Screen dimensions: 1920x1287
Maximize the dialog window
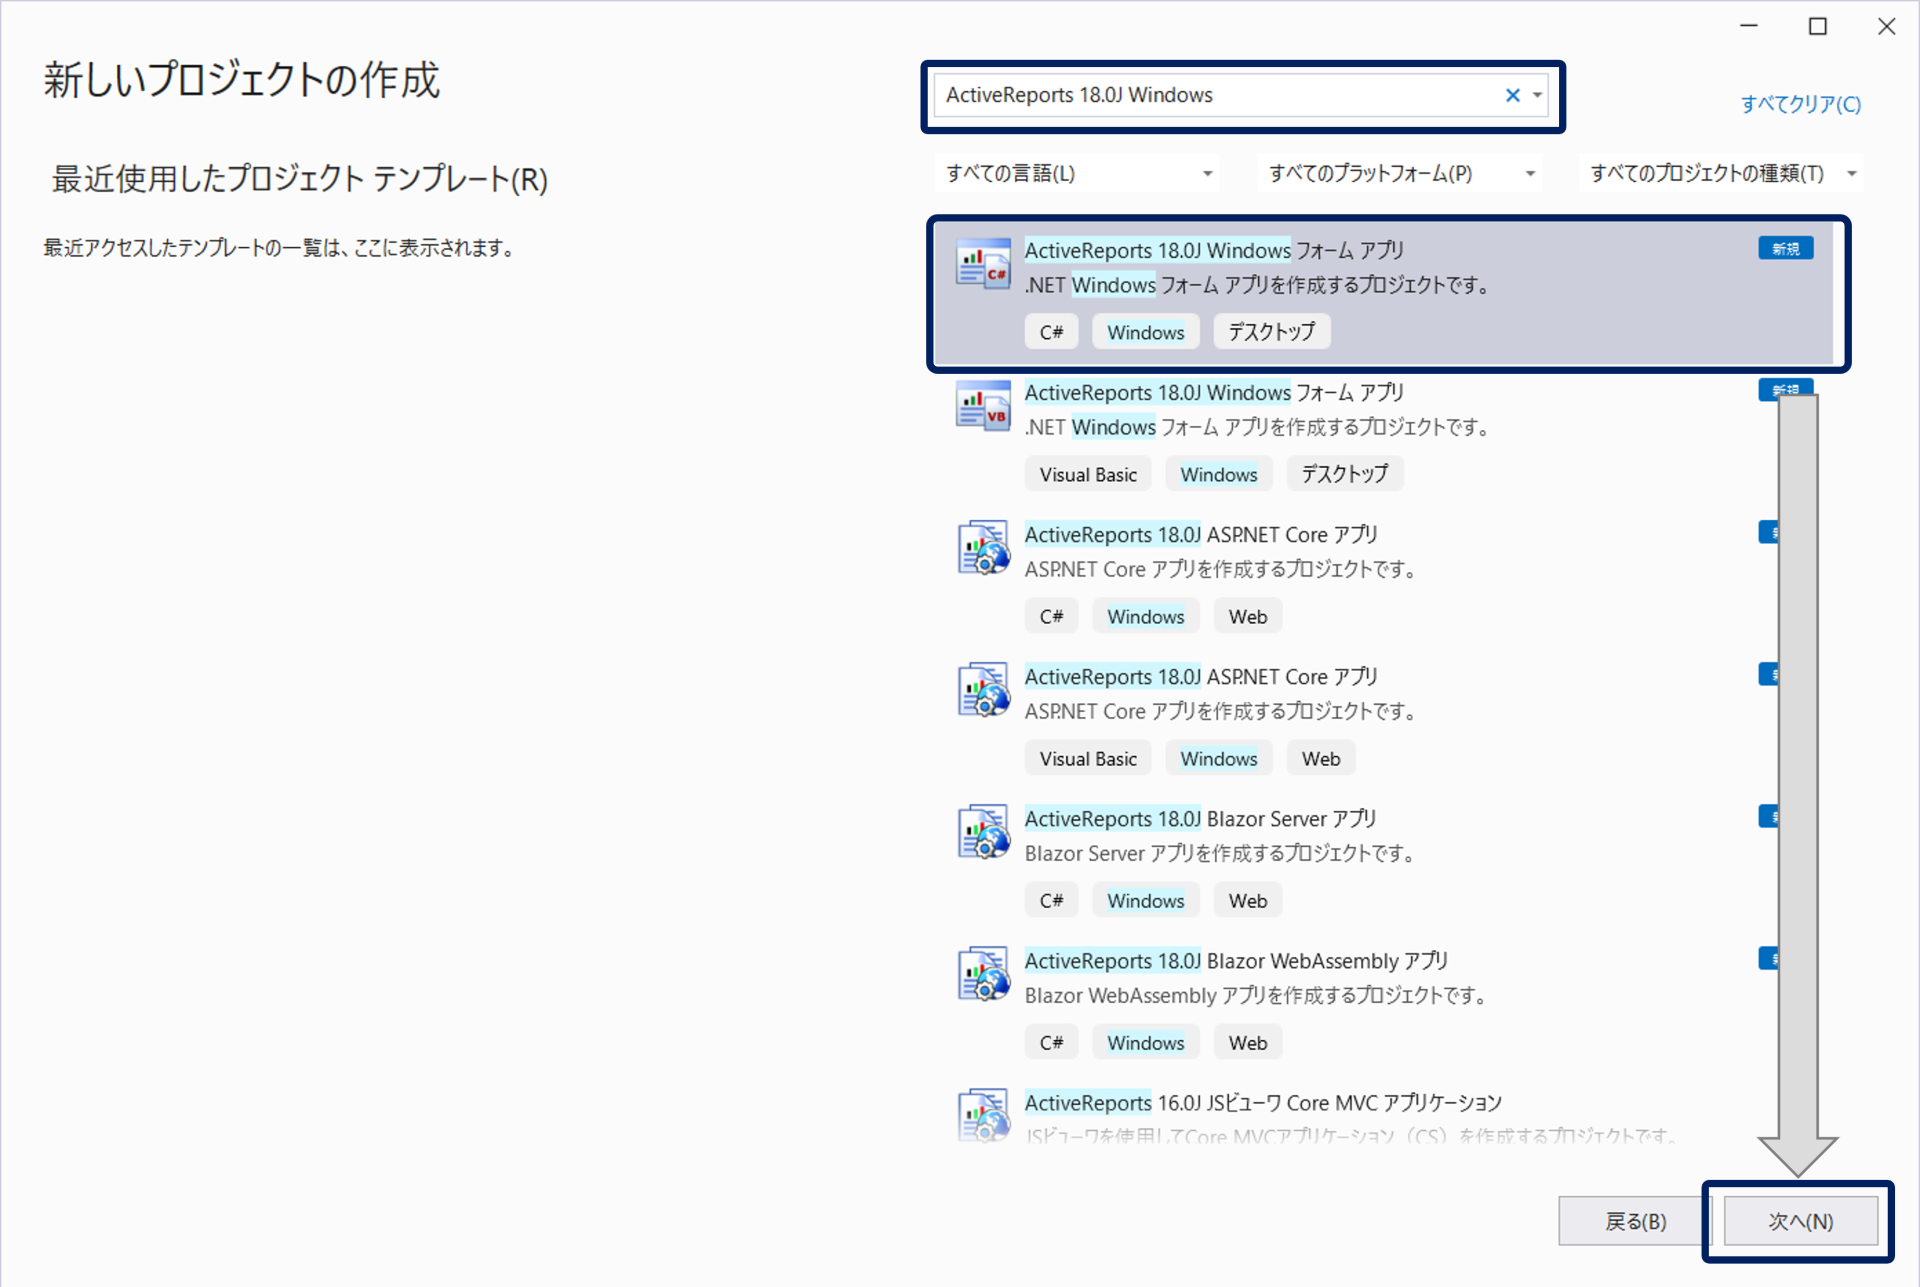point(1818,27)
